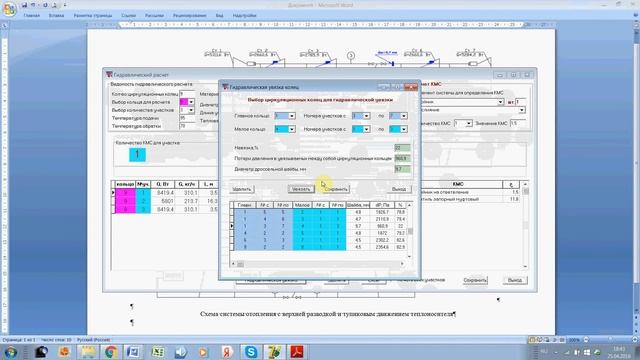This screenshot has height=360, width=640.
Task: Click the Потери давления value field
Action: tap(402, 158)
